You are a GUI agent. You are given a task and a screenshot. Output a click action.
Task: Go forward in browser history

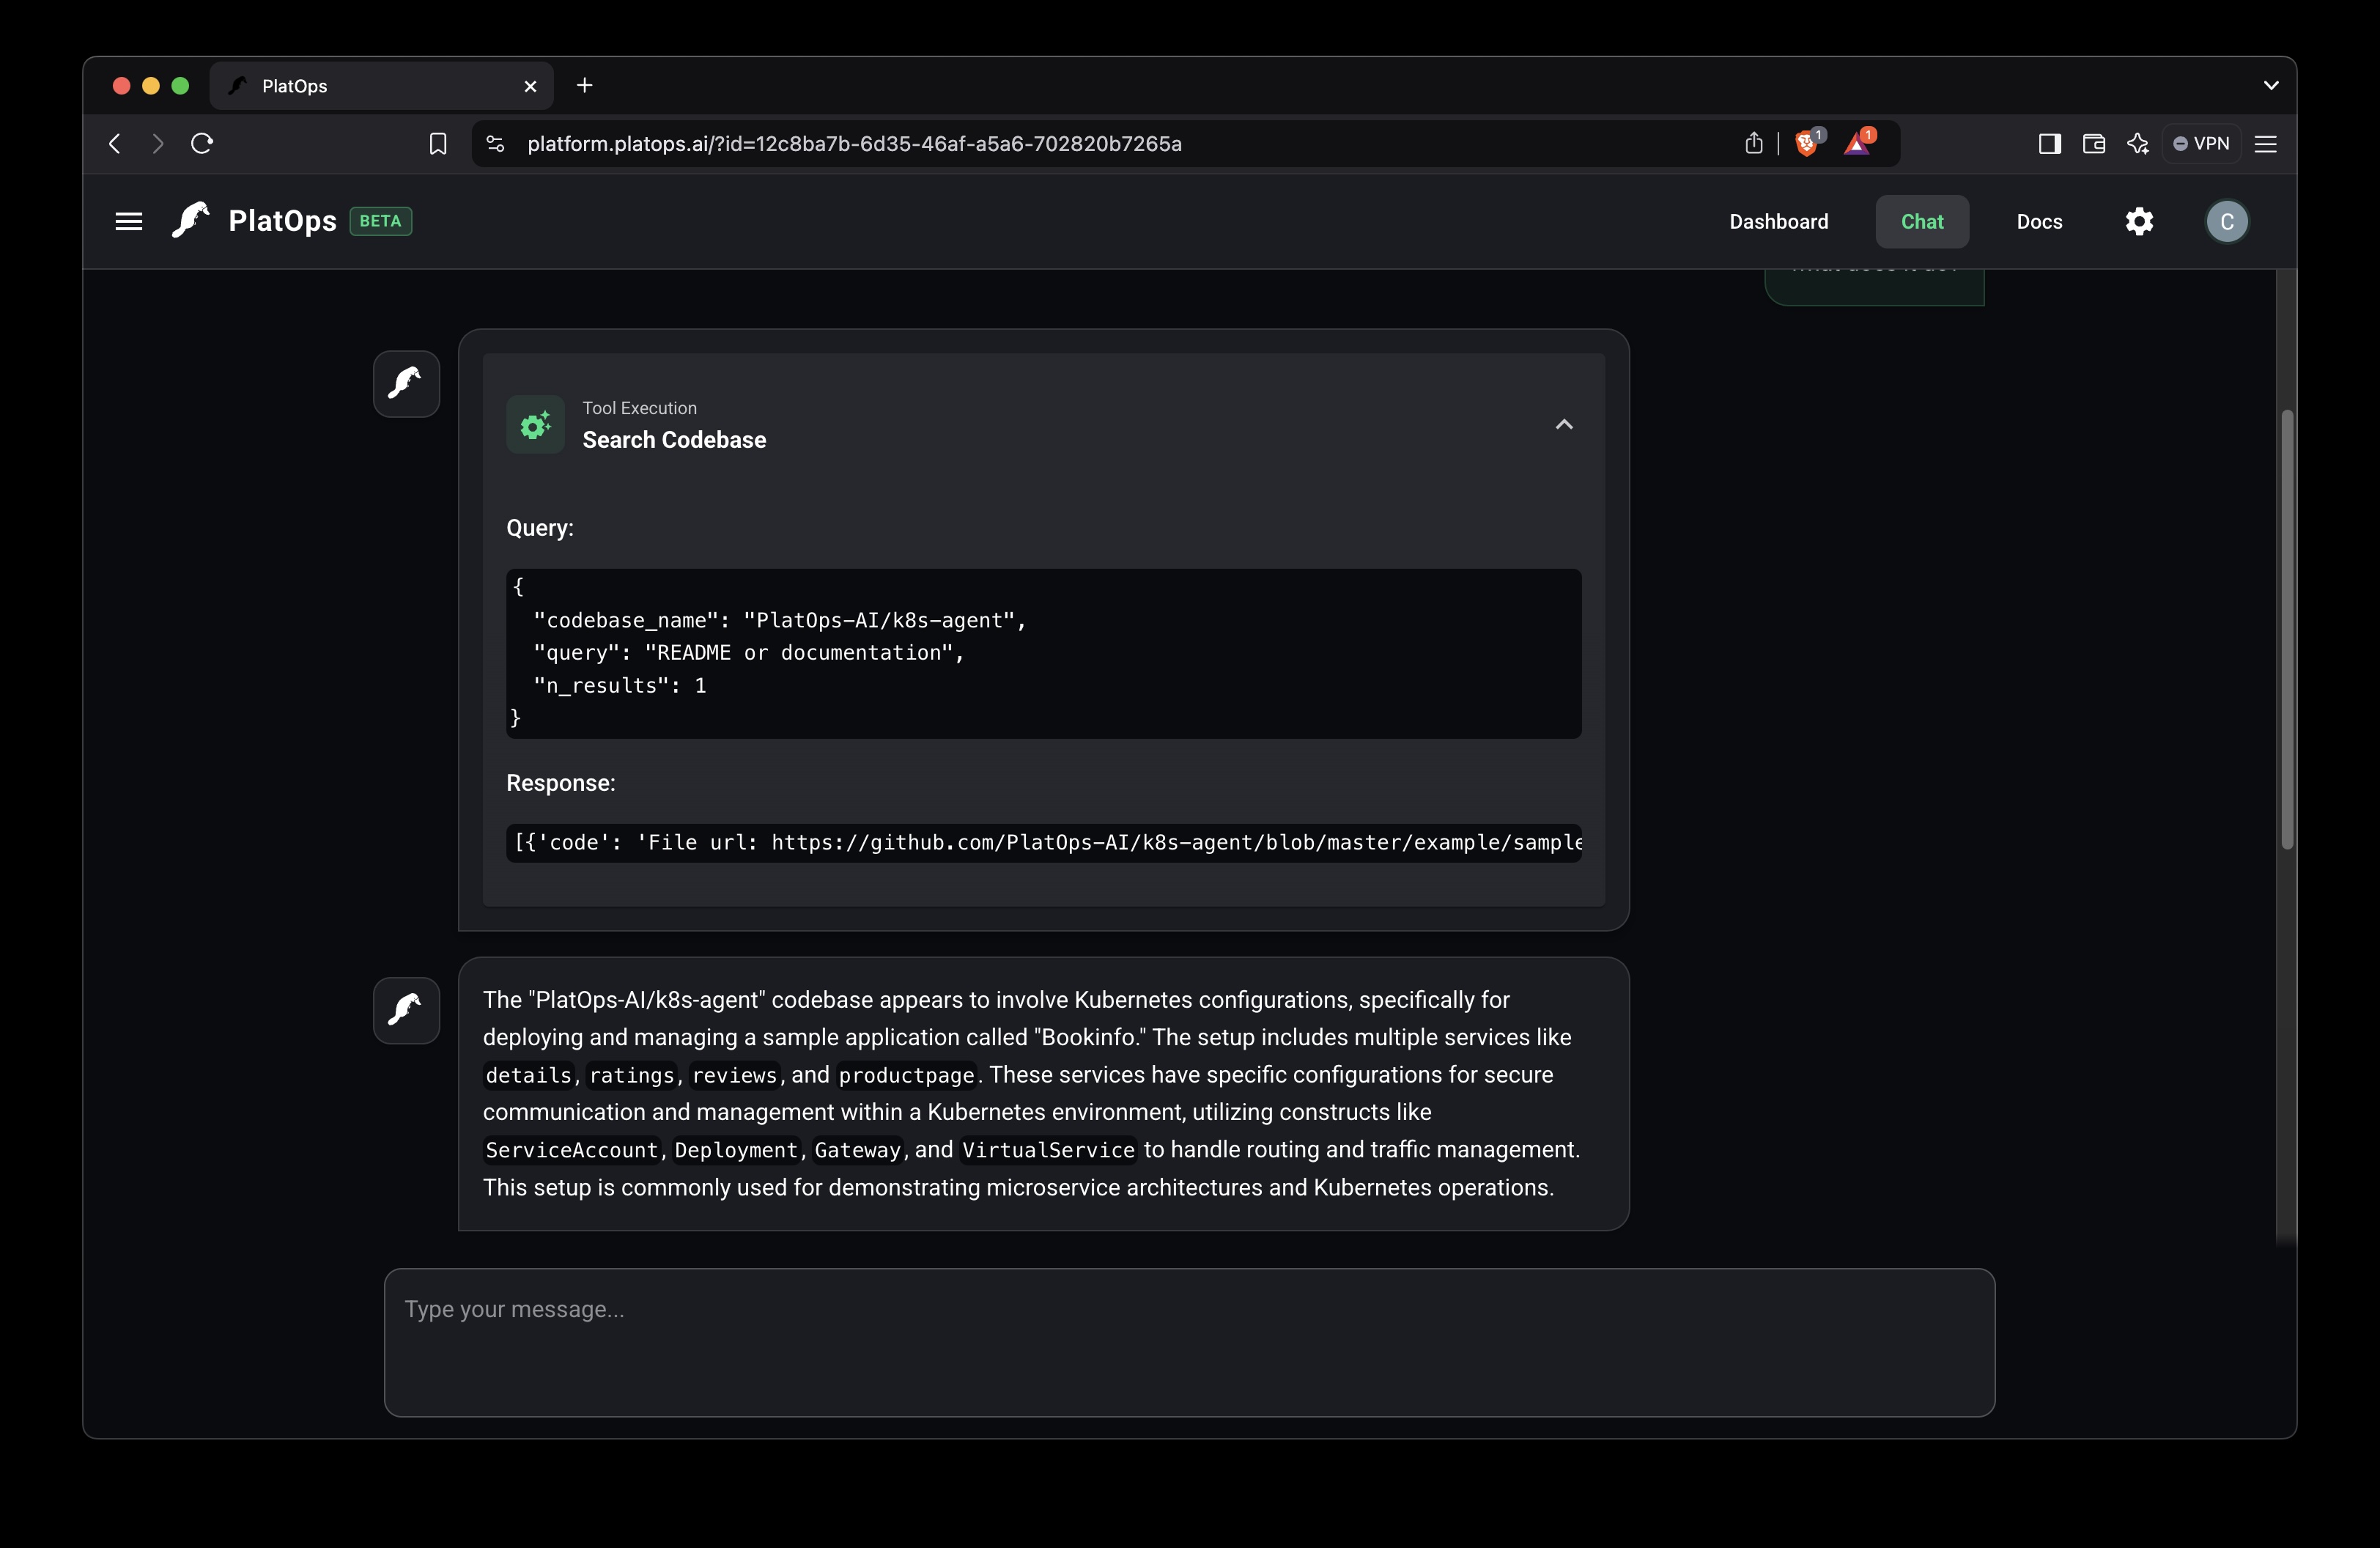[x=157, y=143]
